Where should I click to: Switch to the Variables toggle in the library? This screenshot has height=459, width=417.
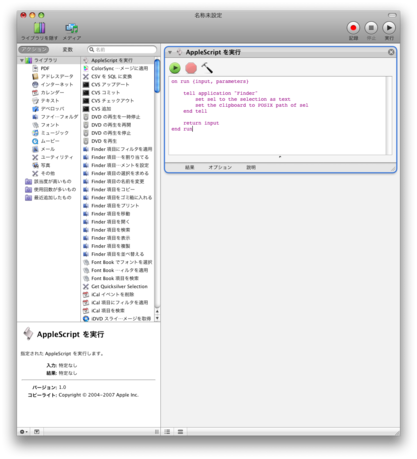[68, 49]
